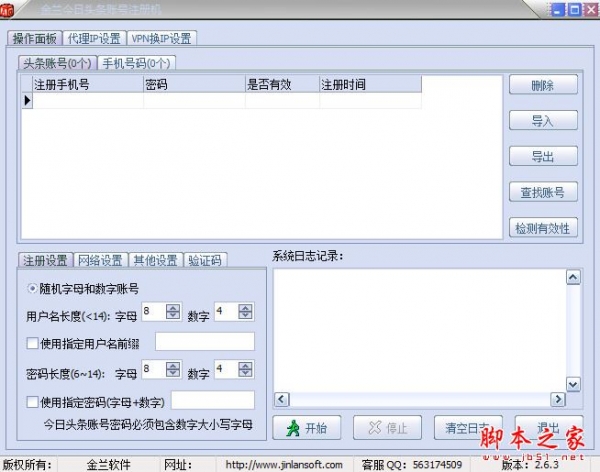Click the specified password text field
The width and height of the screenshot is (600, 472).
[x=213, y=400]
